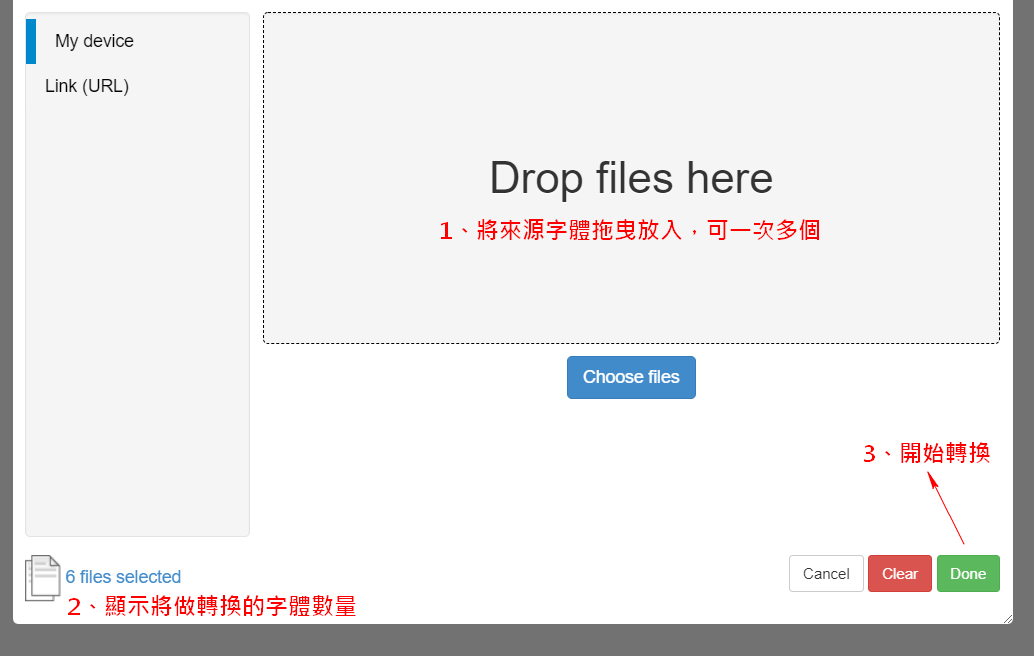The height and width of the screenshot is (656, 1034).
Task: Click the Done button labeled step three
Action: point(968,573)
